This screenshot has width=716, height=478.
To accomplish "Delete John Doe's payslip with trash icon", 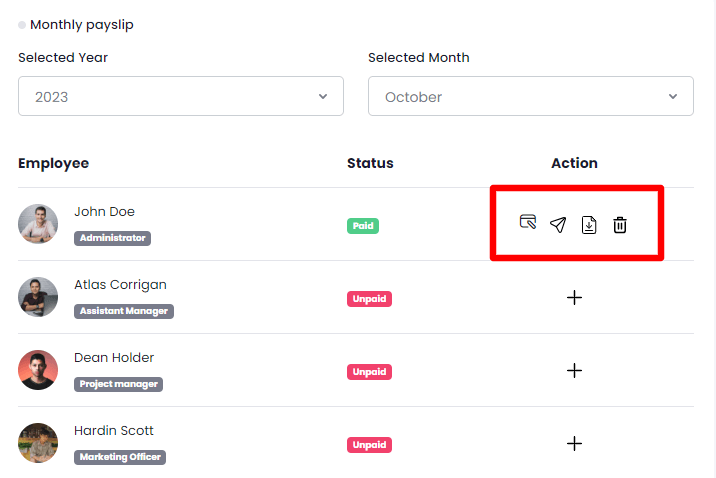I will tap(620, 225).
